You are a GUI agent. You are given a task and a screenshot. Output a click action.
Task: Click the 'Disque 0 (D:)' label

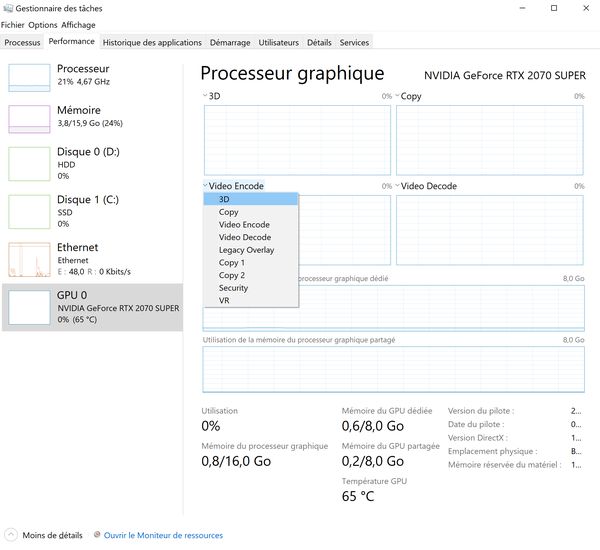[x=88, y=152]
